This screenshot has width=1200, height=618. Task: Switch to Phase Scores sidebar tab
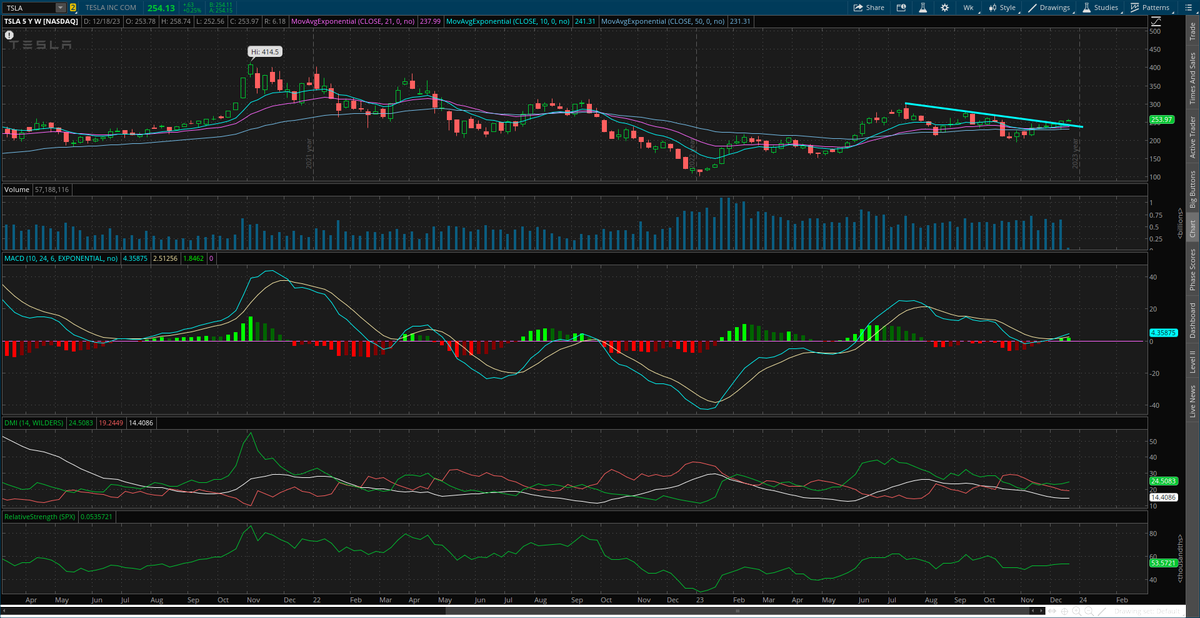pos(1191,271)
